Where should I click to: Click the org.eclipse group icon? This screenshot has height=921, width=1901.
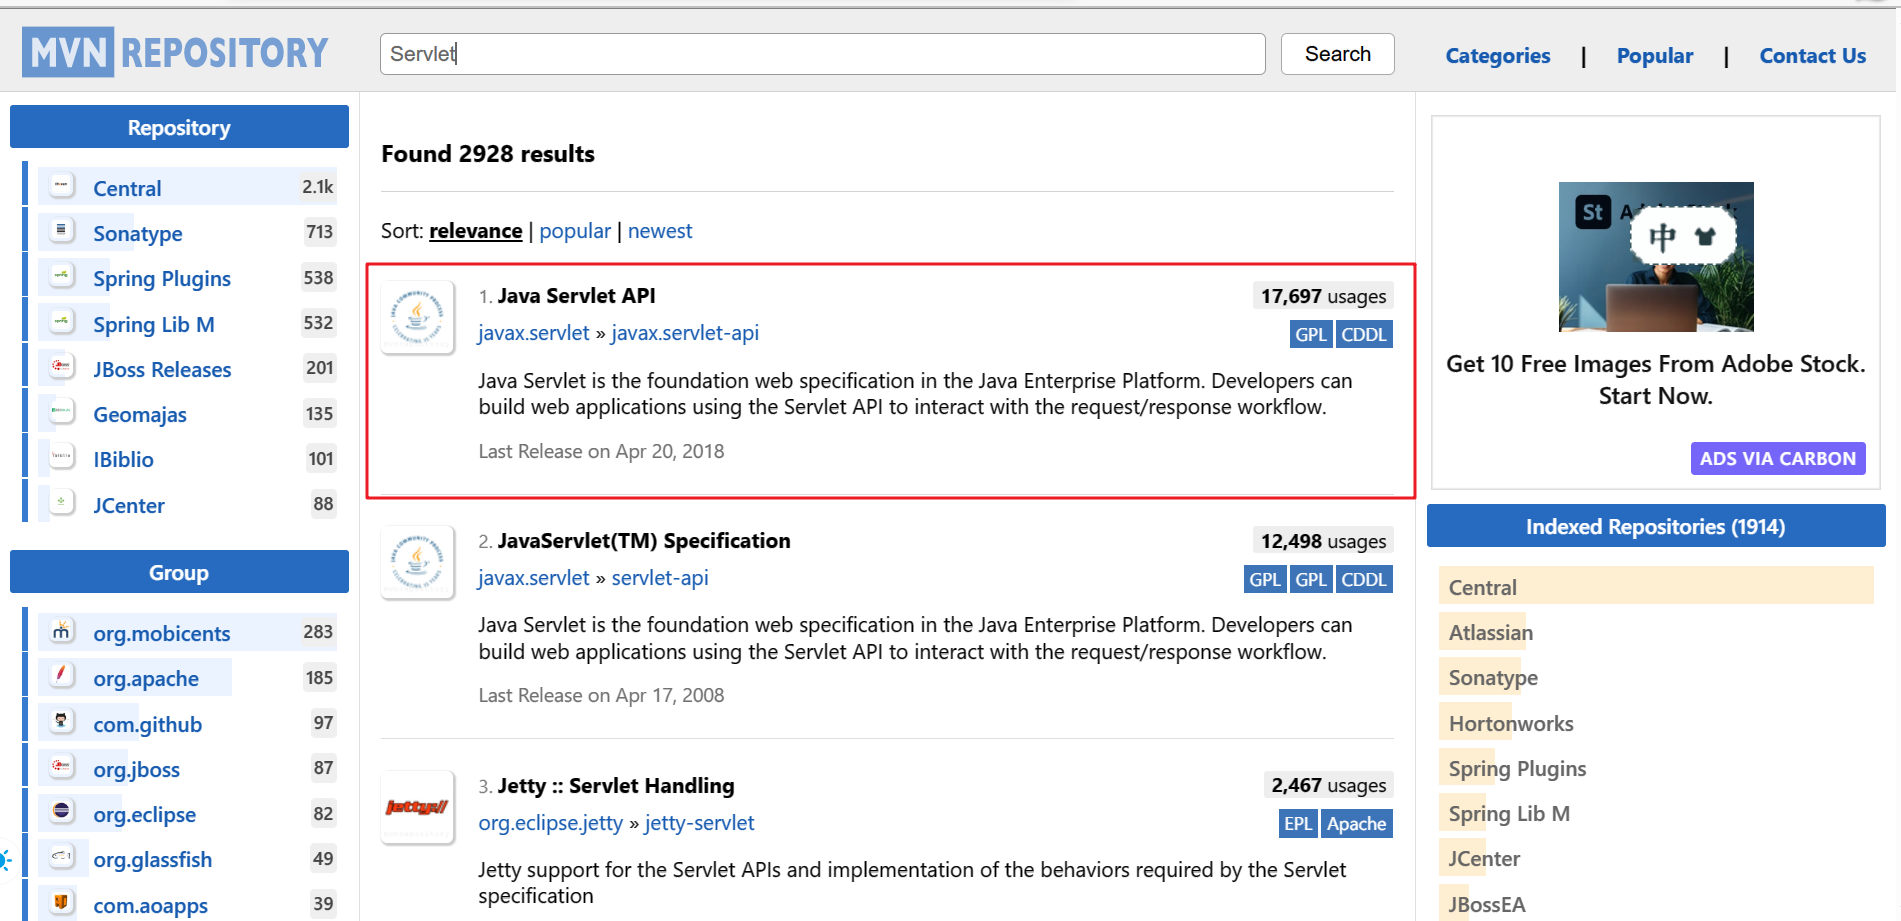click(x=62, y=811)
